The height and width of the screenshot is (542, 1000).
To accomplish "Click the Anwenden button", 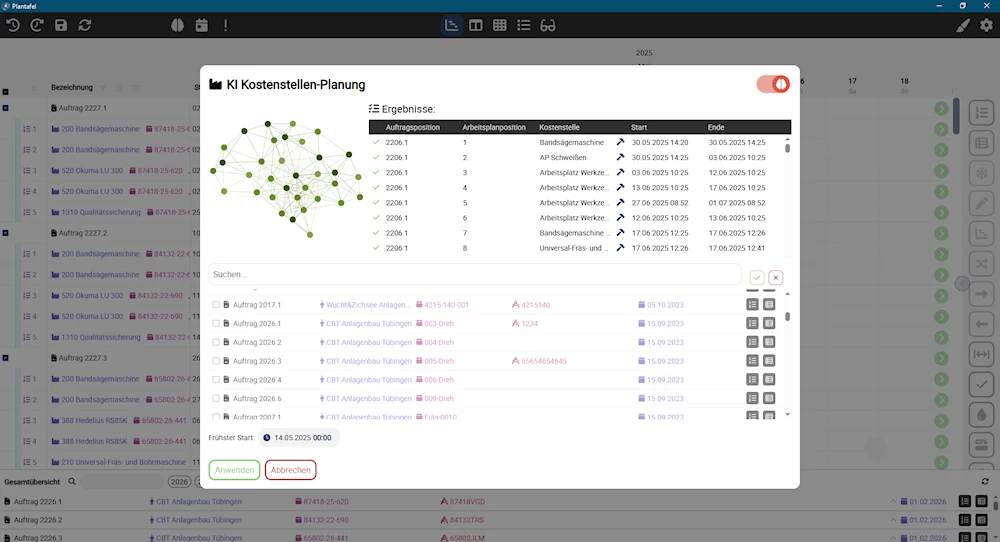I will [x=234, y=470].
